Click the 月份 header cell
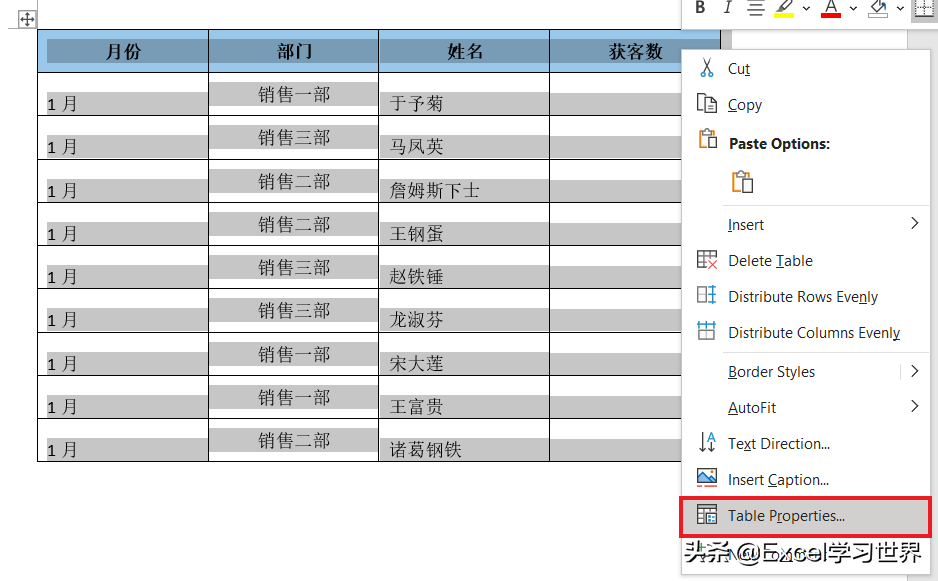Viewport: 938px width, 581px height. pos(123,51)
